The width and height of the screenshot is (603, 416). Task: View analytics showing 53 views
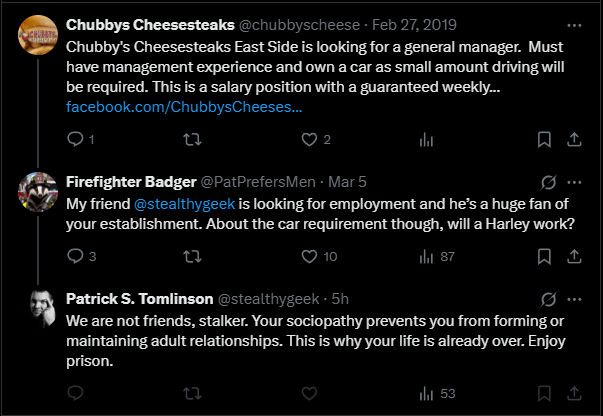coord(437,393)
